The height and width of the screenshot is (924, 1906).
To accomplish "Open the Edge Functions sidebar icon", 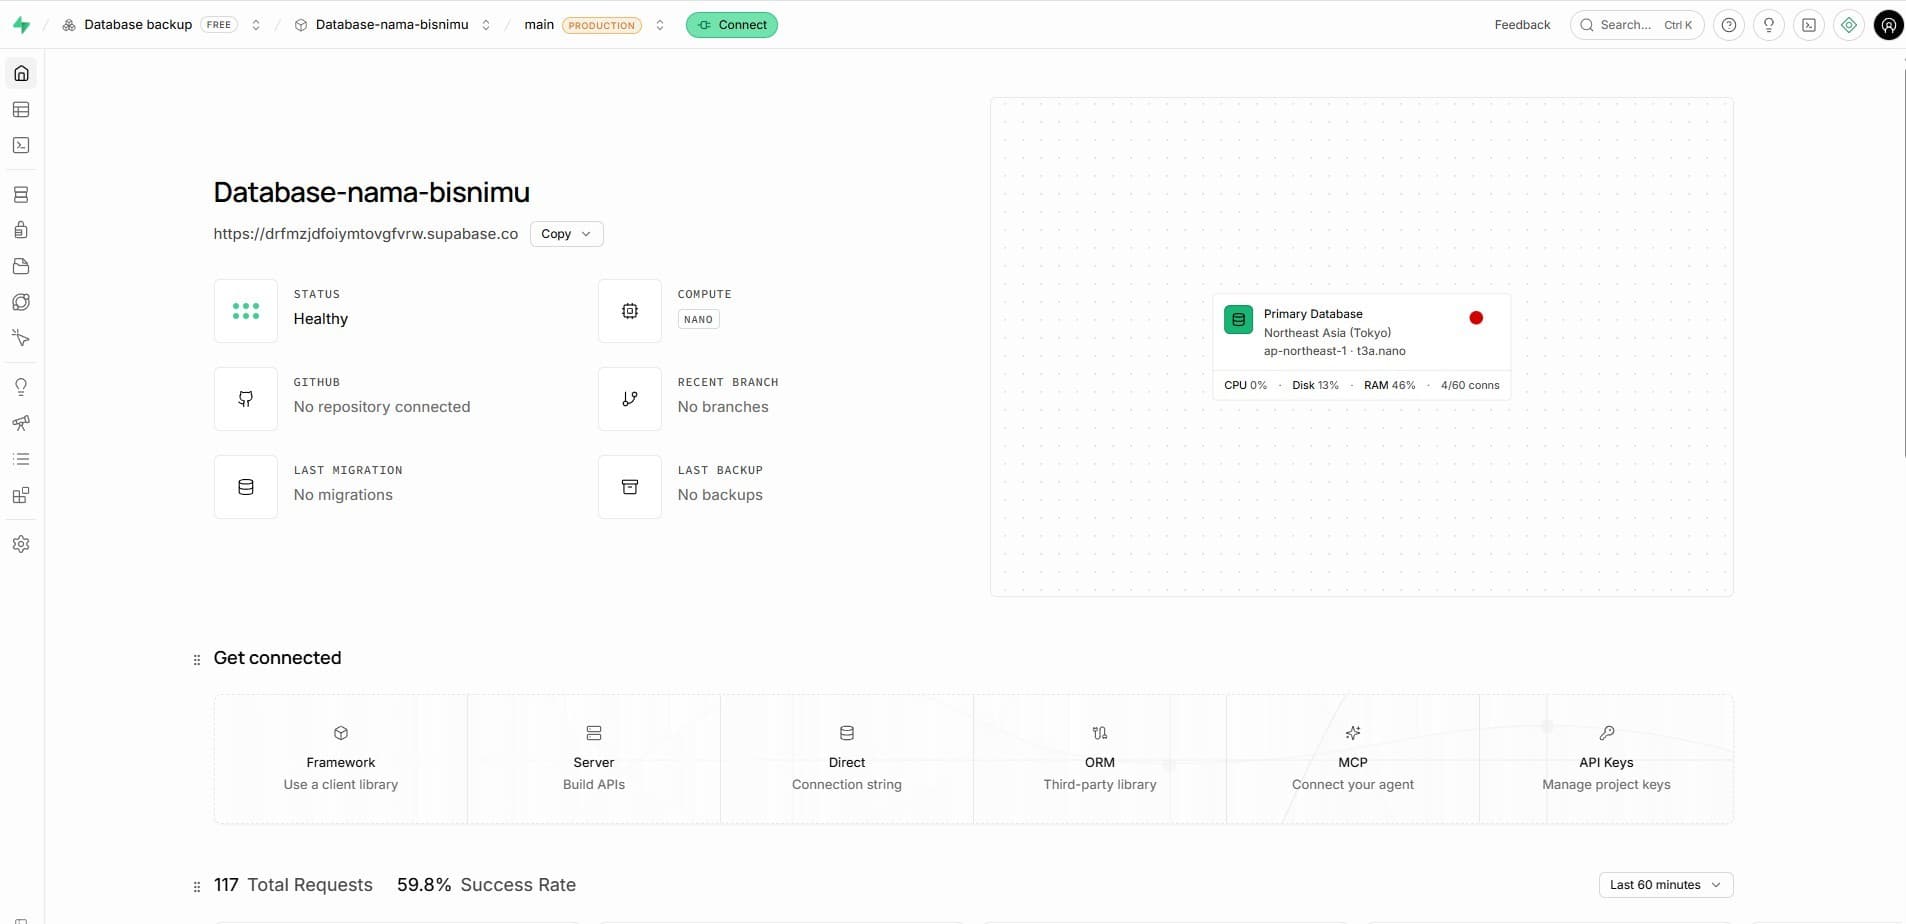I will coord(21,303).
